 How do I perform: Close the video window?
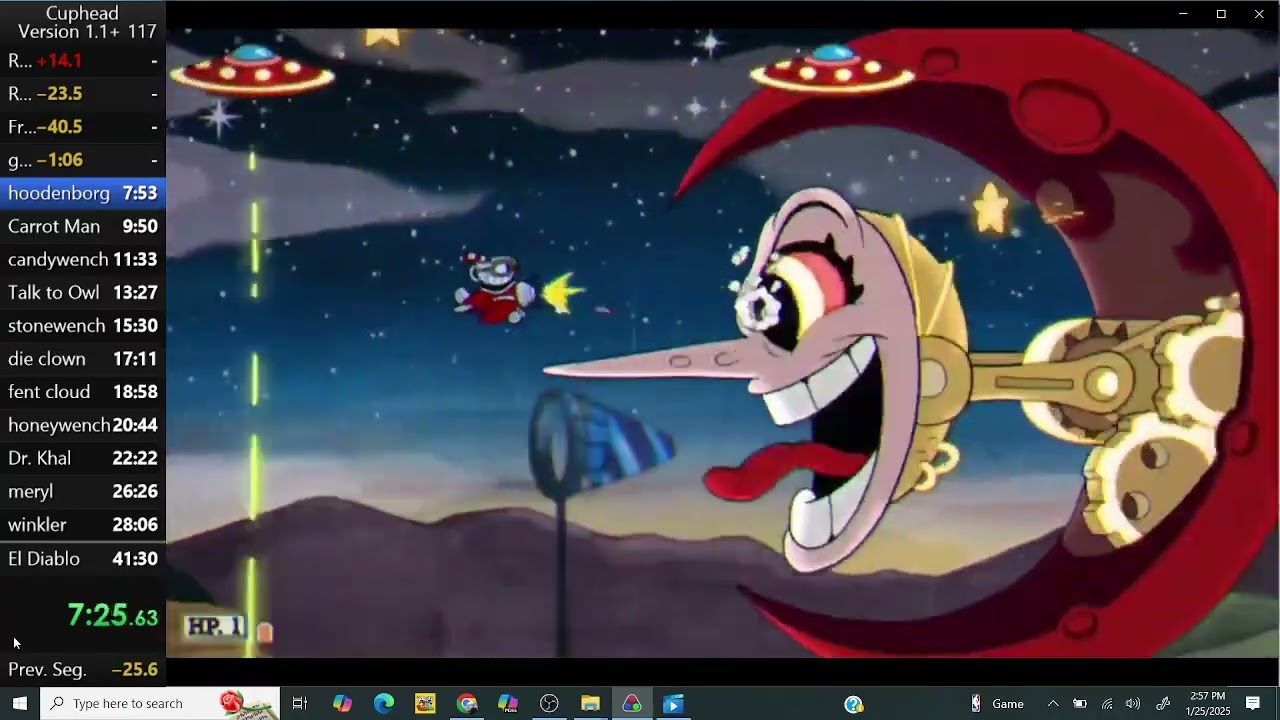1259,14
